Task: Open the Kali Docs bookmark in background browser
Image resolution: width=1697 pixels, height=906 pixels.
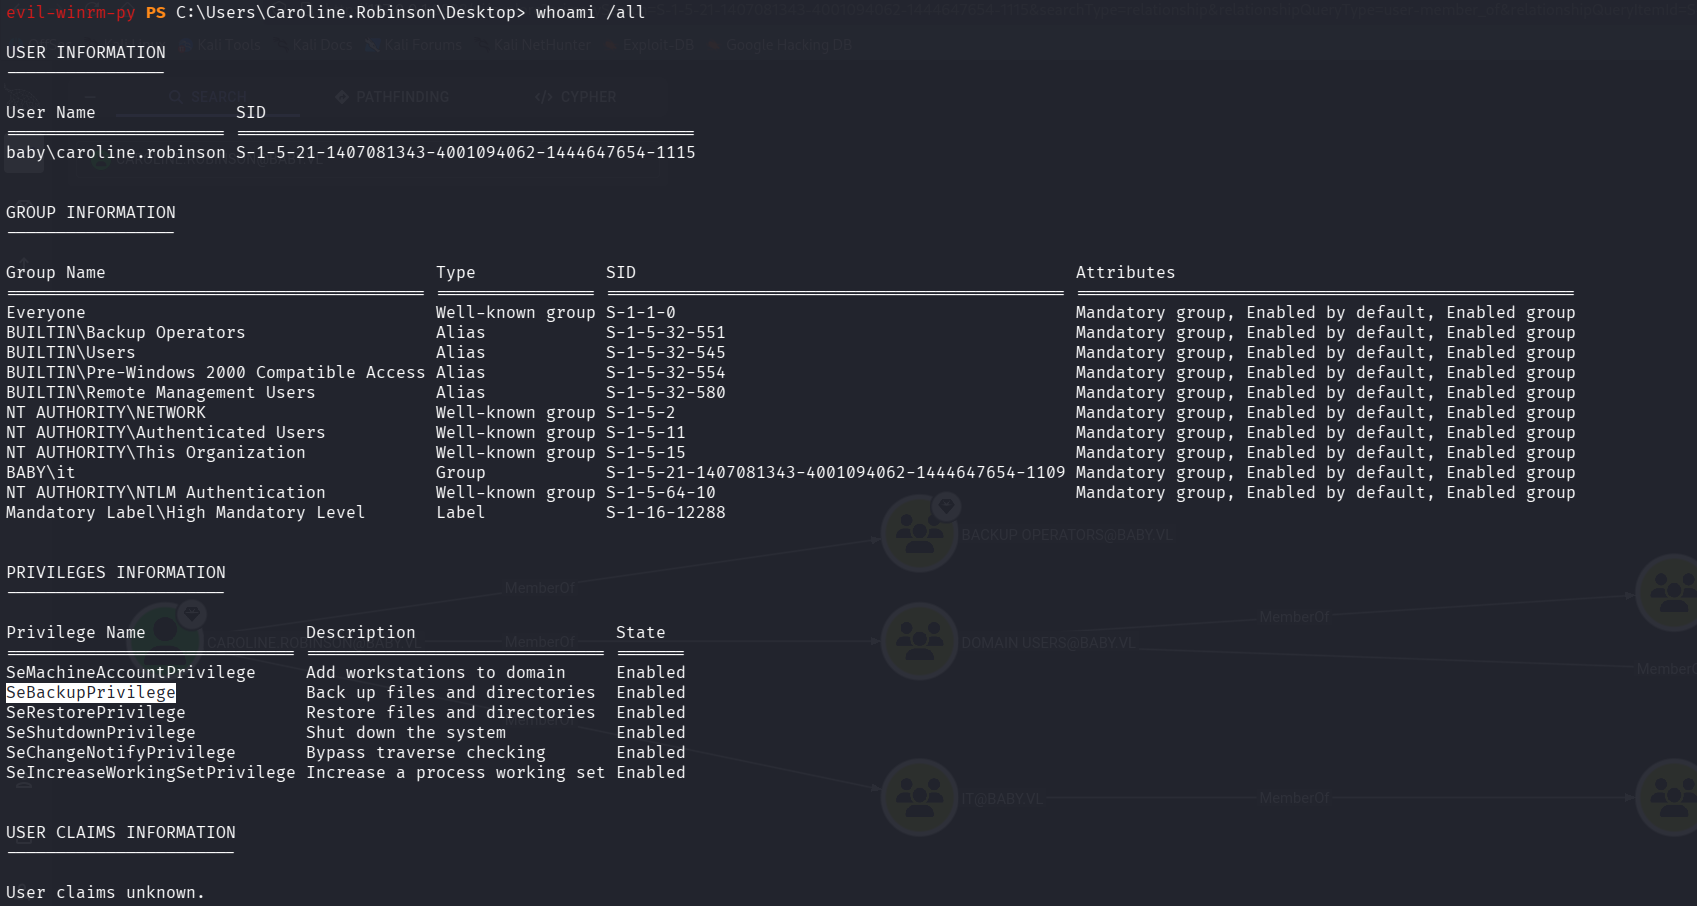Action: click(313, 45)
